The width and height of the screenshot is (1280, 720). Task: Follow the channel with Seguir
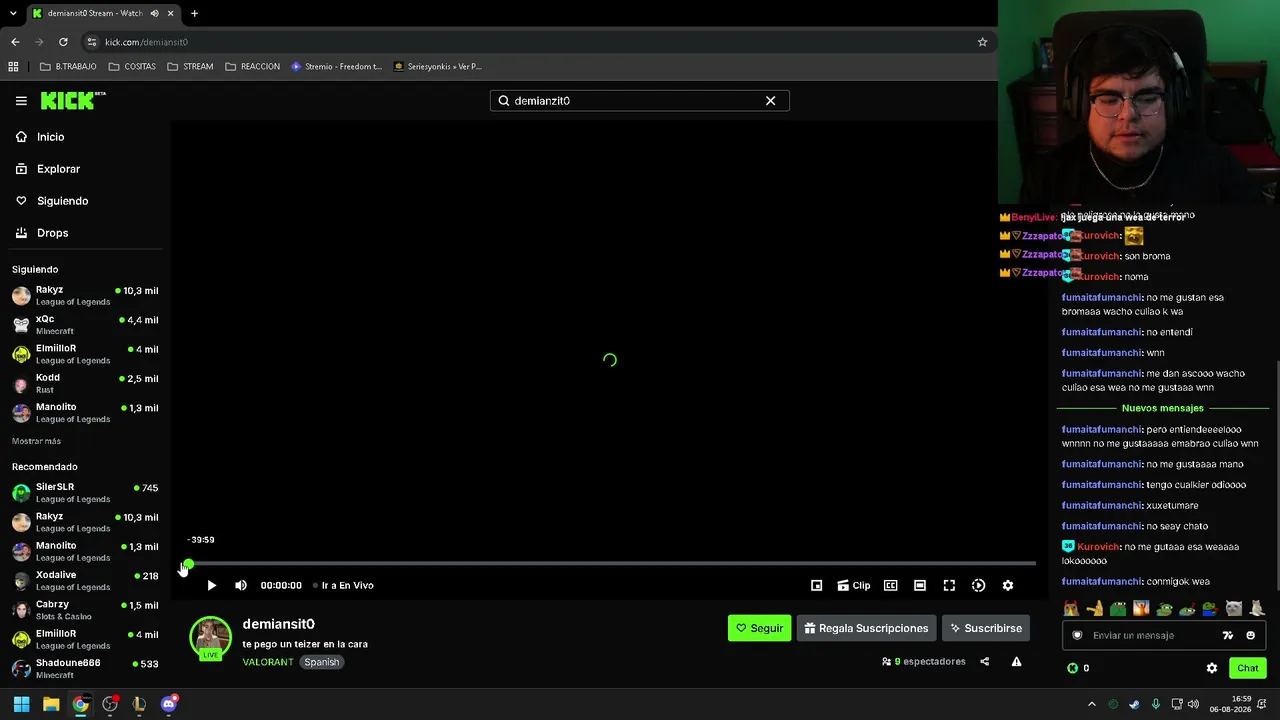pos(759,628)
